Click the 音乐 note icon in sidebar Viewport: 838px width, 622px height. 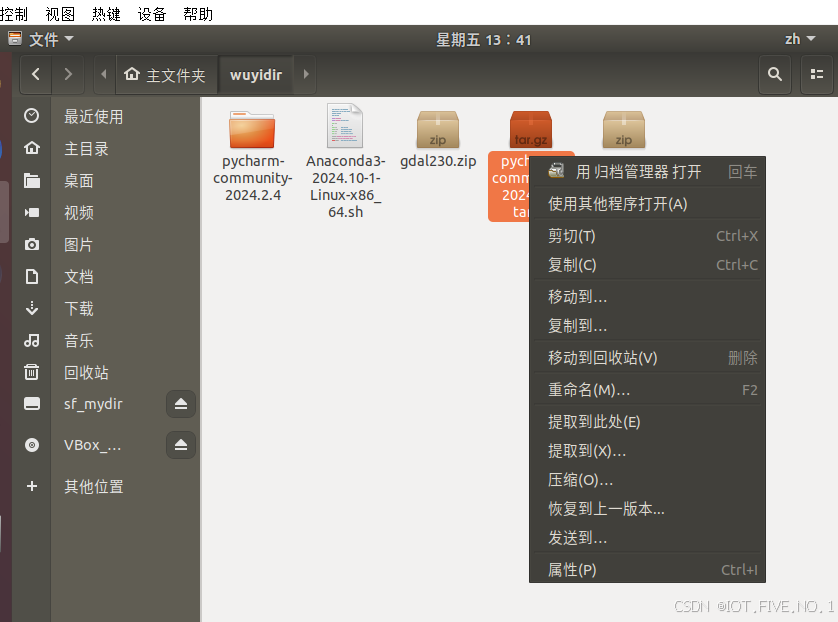click(x=32, y=340)
